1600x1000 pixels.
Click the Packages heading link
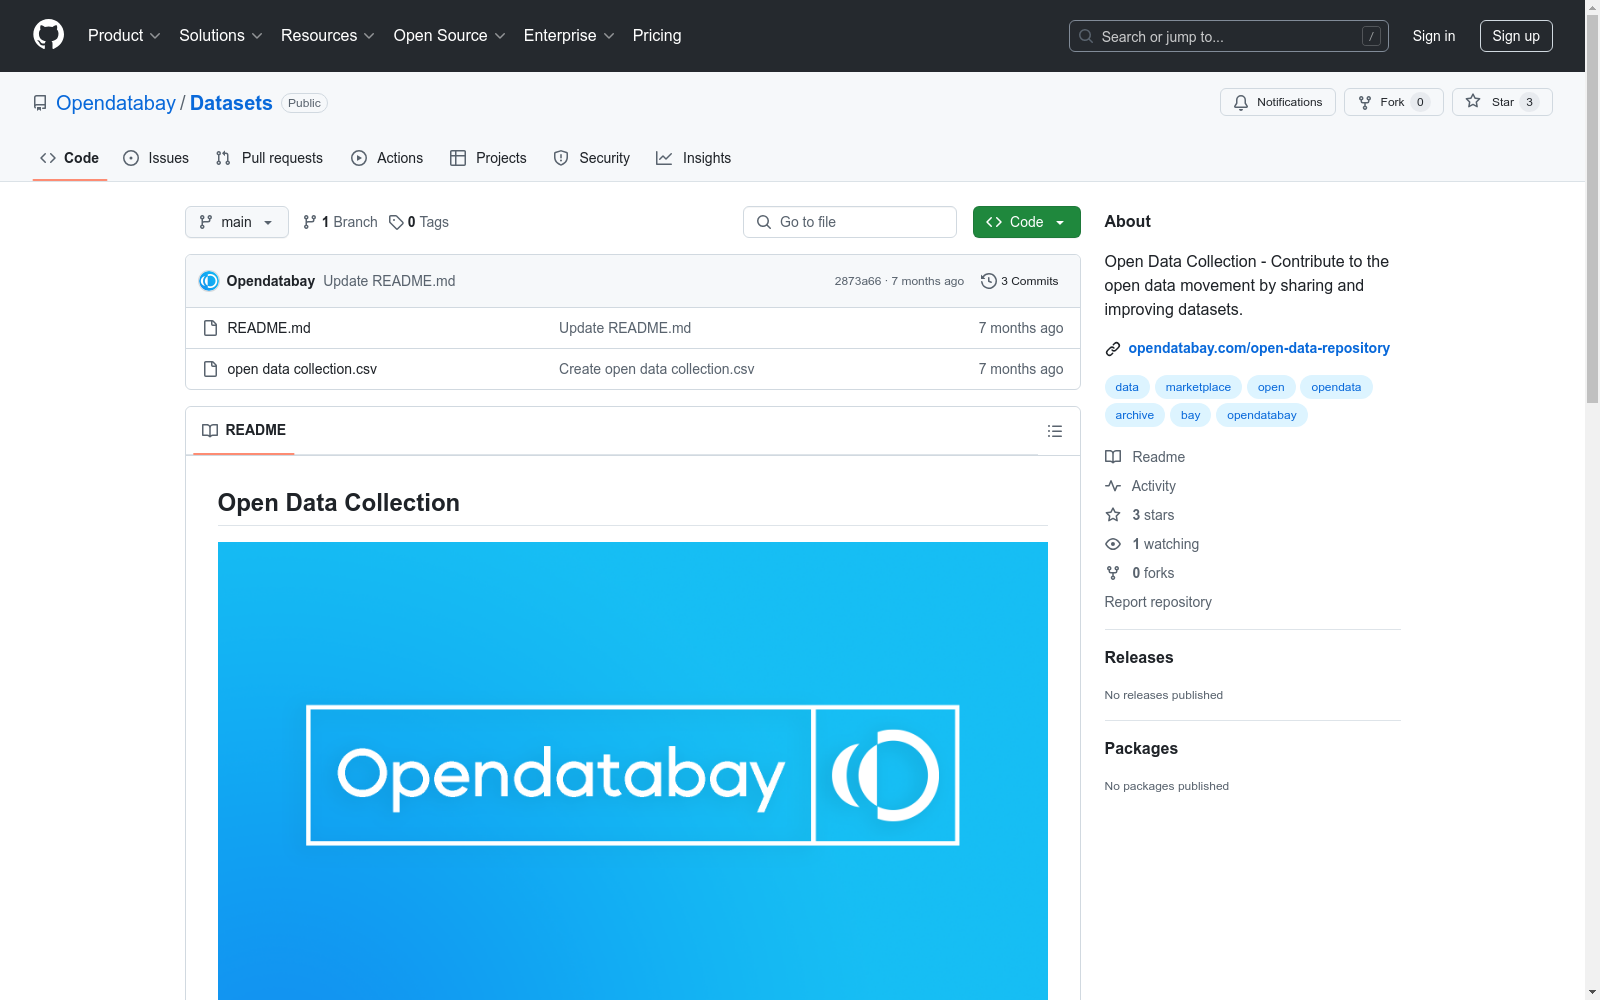click(x=1141, y=748)
